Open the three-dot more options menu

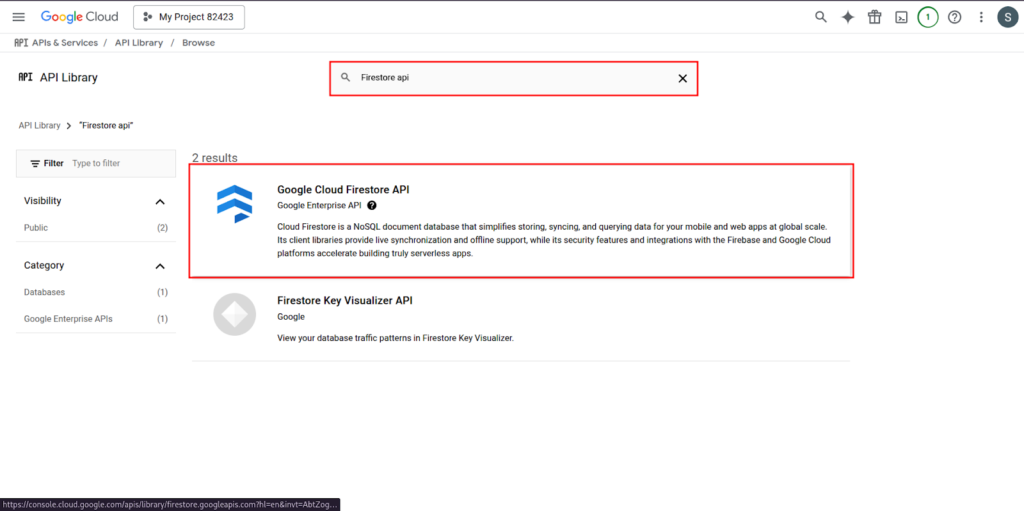(981, 18)
